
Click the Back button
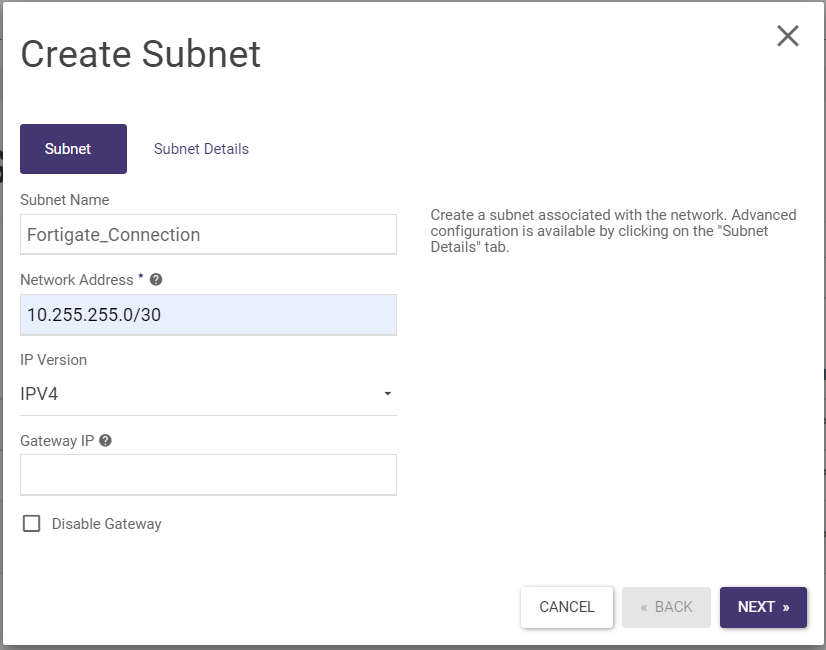pos(666,607)
